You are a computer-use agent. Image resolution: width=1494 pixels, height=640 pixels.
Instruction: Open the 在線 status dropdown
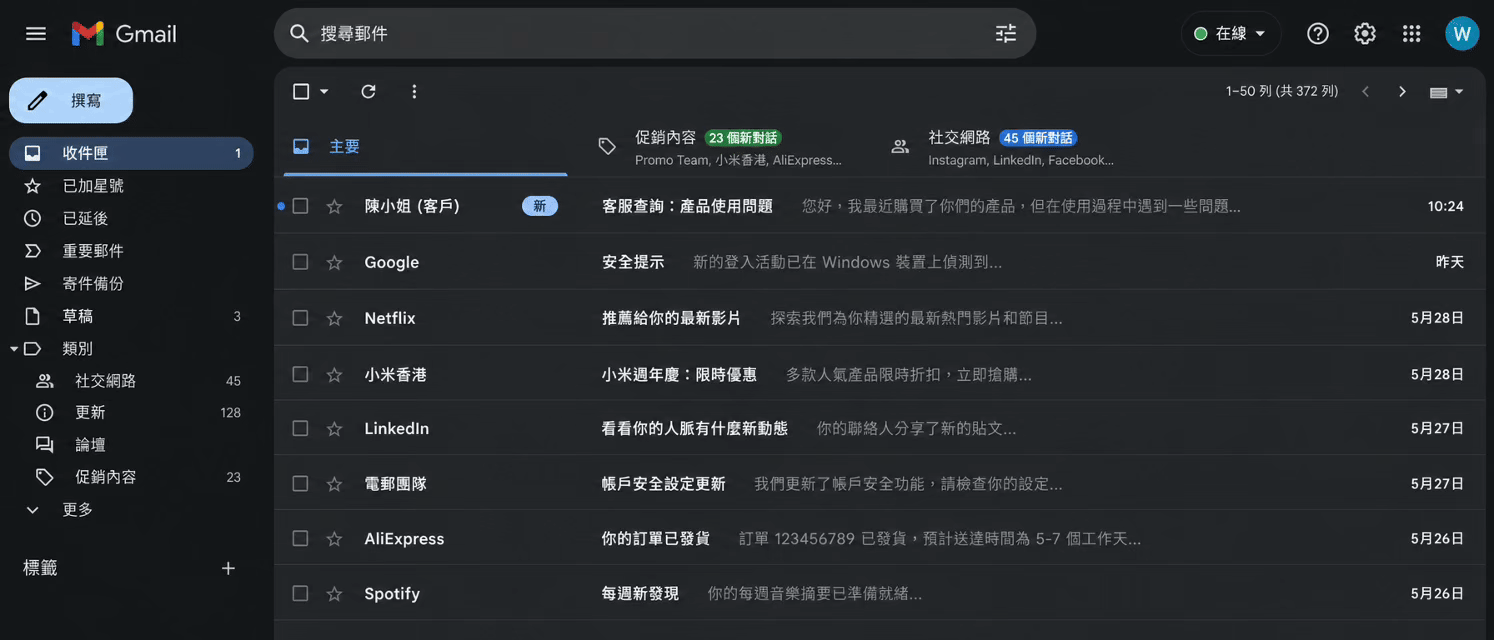pos(1231,34)
